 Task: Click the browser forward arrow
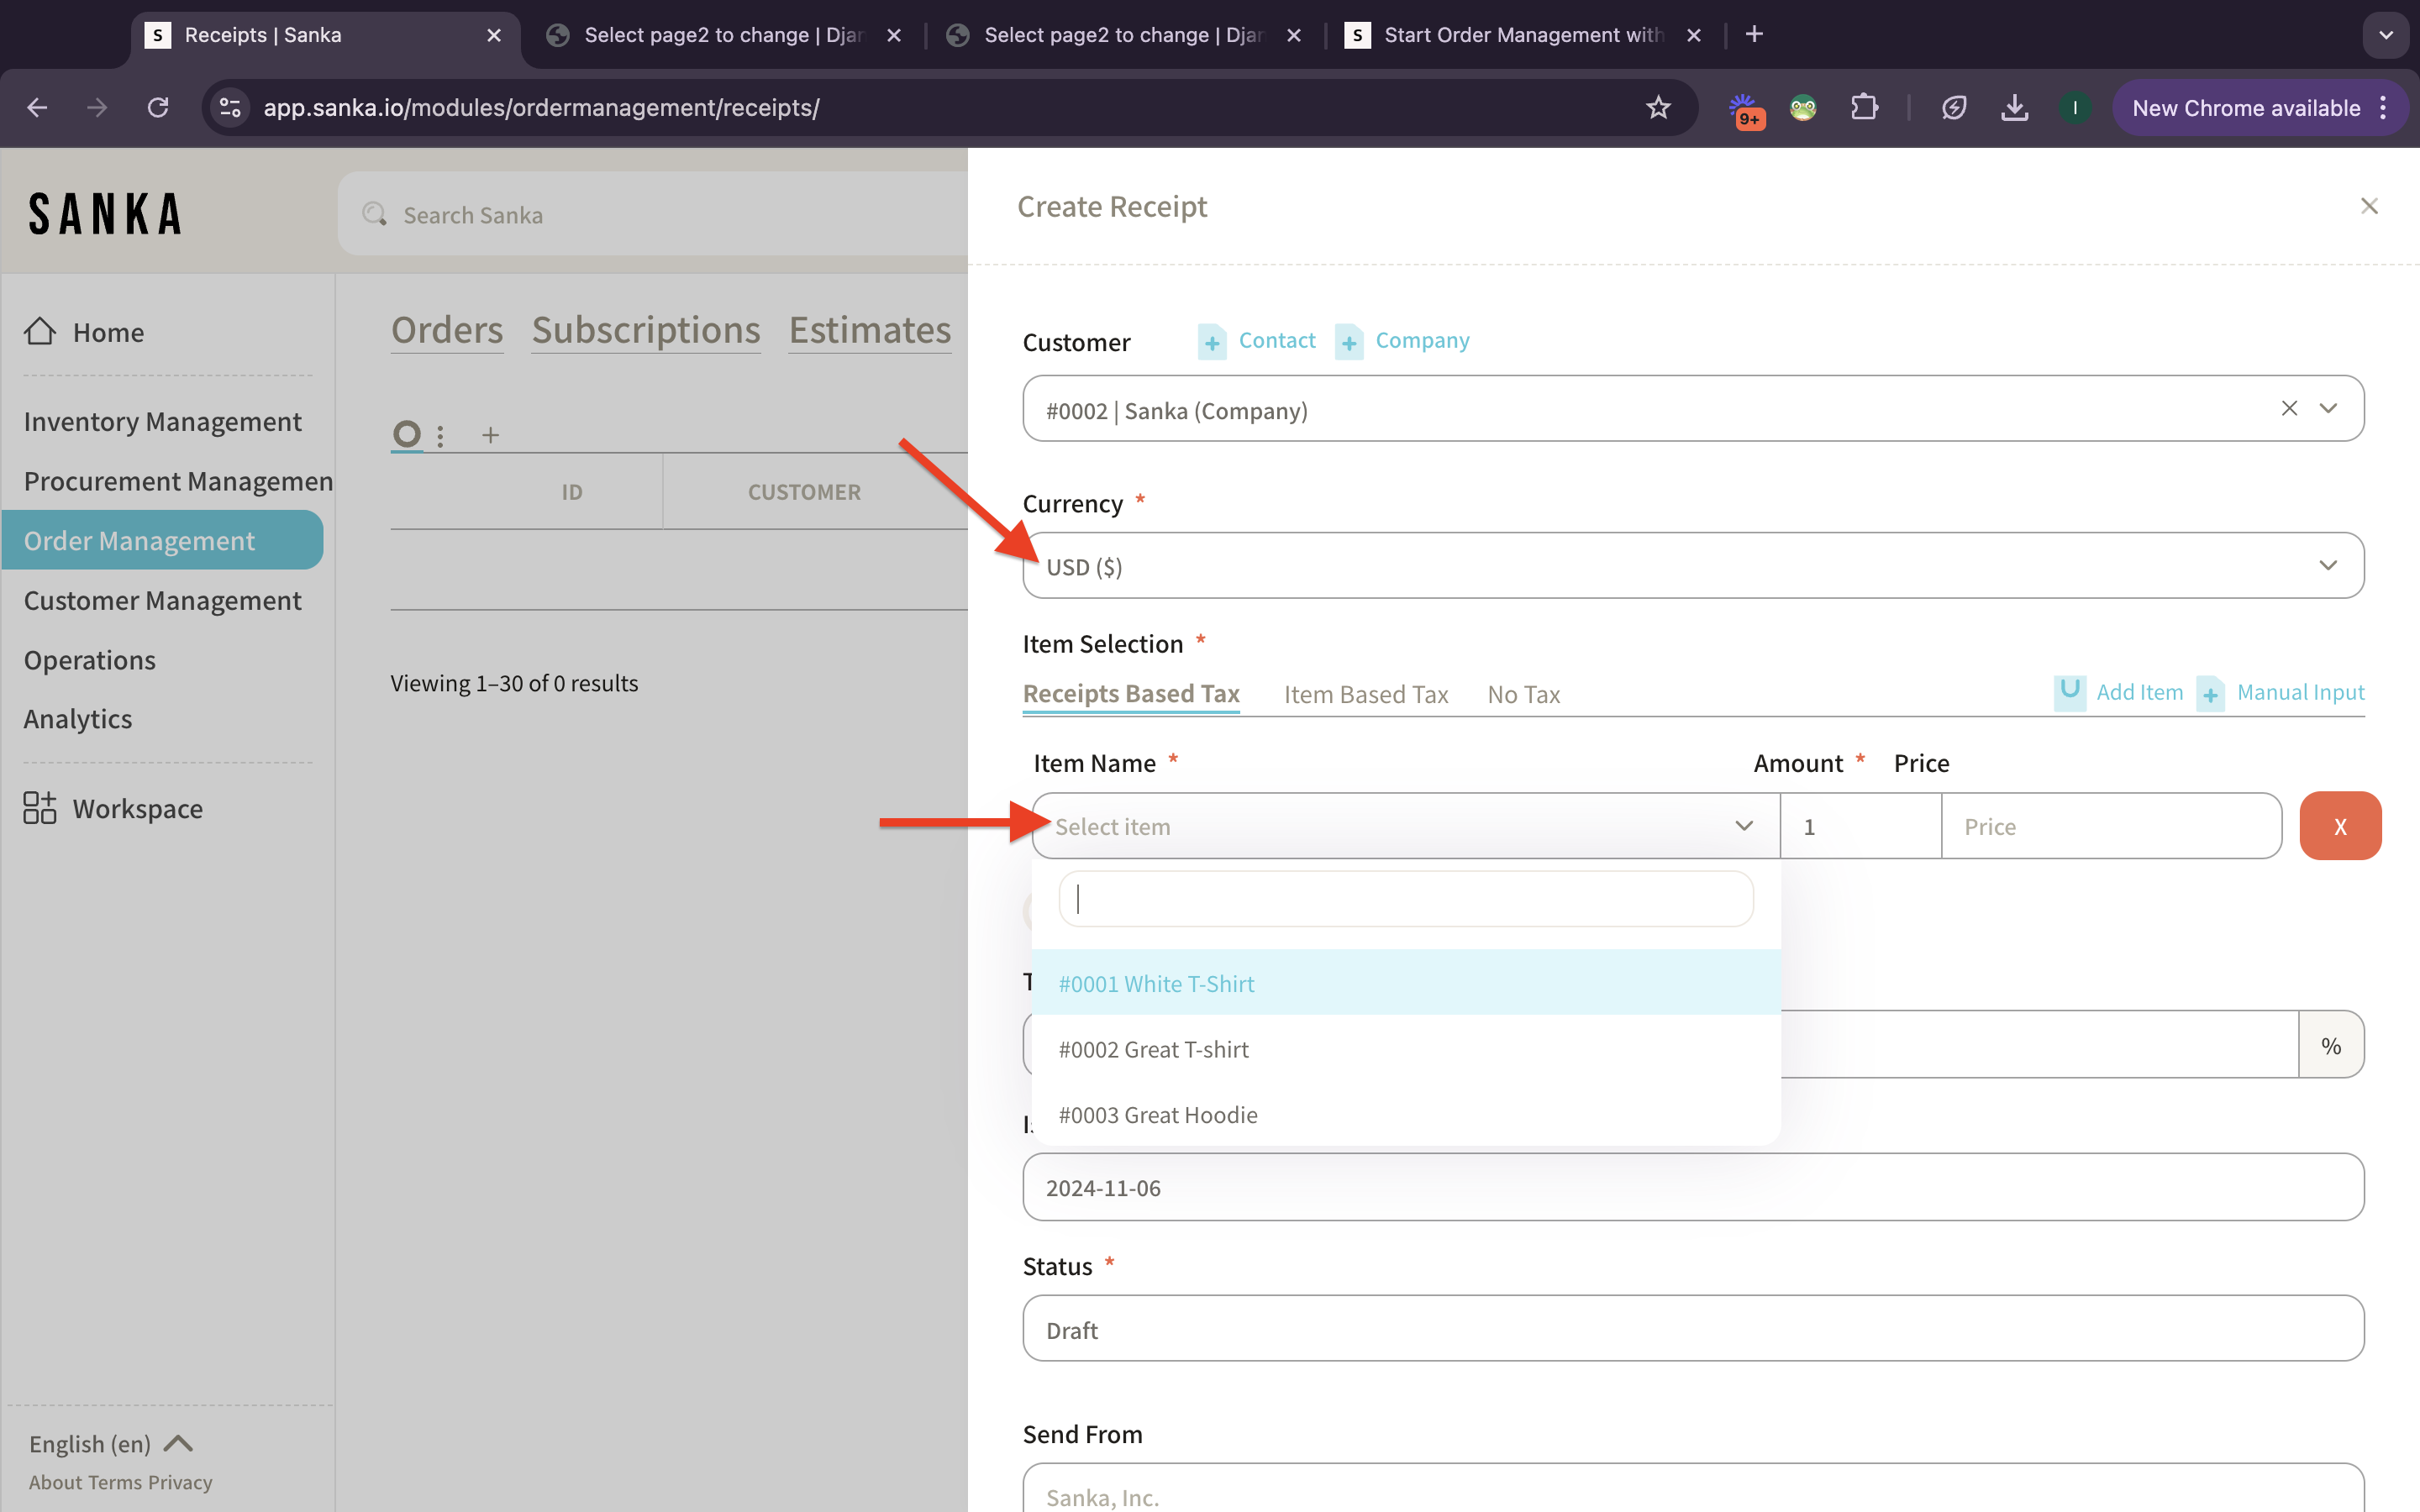pos(97,107)
